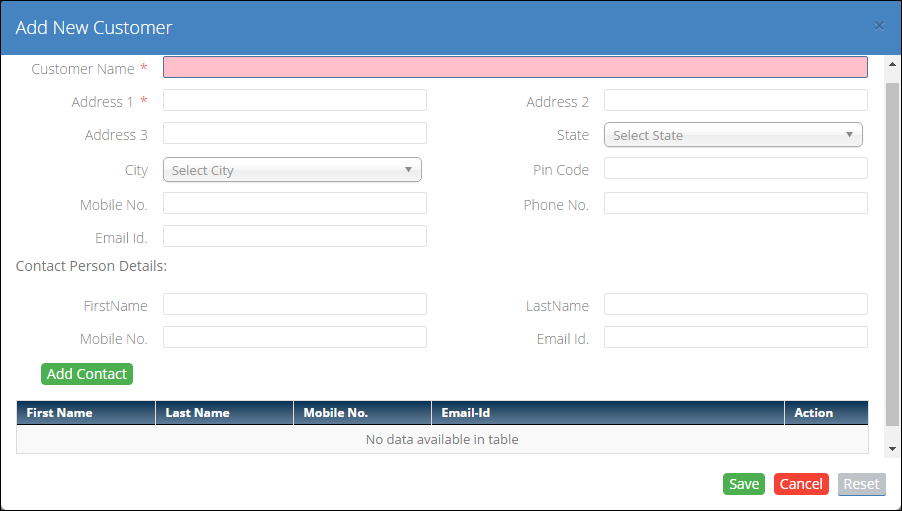Click the Customer Name input field
This screenshot has height=511, width=902.
pos(515,67)
